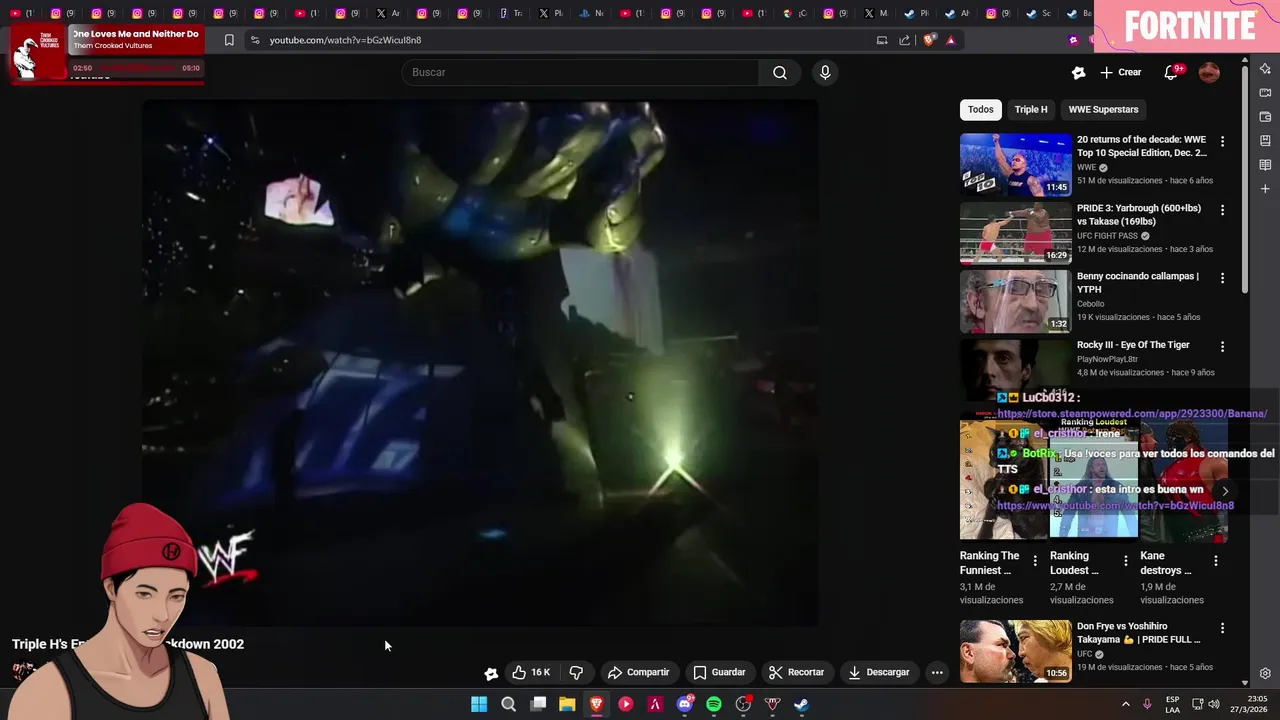
Task: Click the screen cast icon in address bar
Action: click(882, 40)
